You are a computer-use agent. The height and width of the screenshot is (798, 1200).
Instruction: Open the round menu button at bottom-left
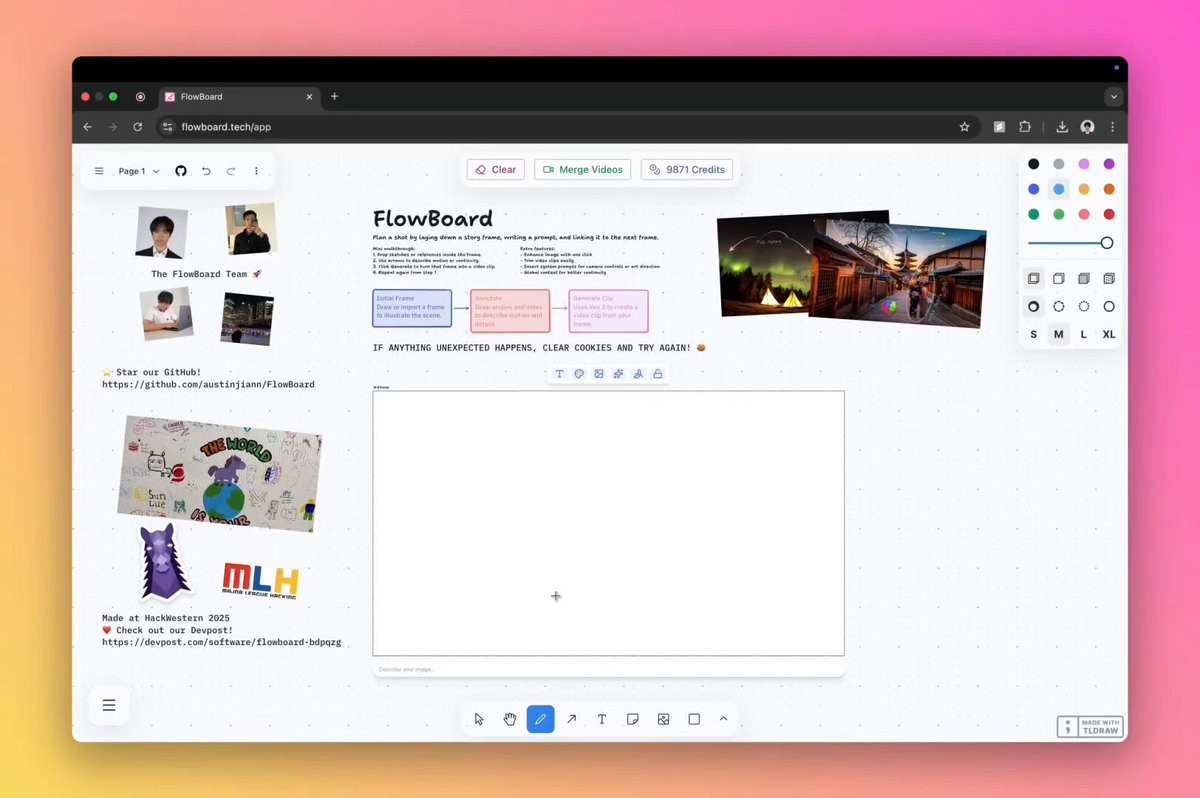click(x=109, y=706)
